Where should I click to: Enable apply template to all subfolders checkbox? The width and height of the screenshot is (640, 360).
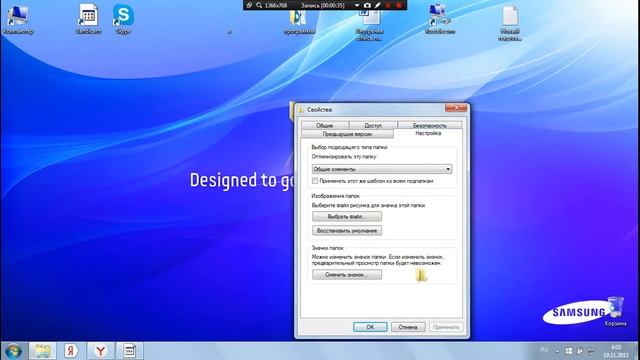(315, 181)
